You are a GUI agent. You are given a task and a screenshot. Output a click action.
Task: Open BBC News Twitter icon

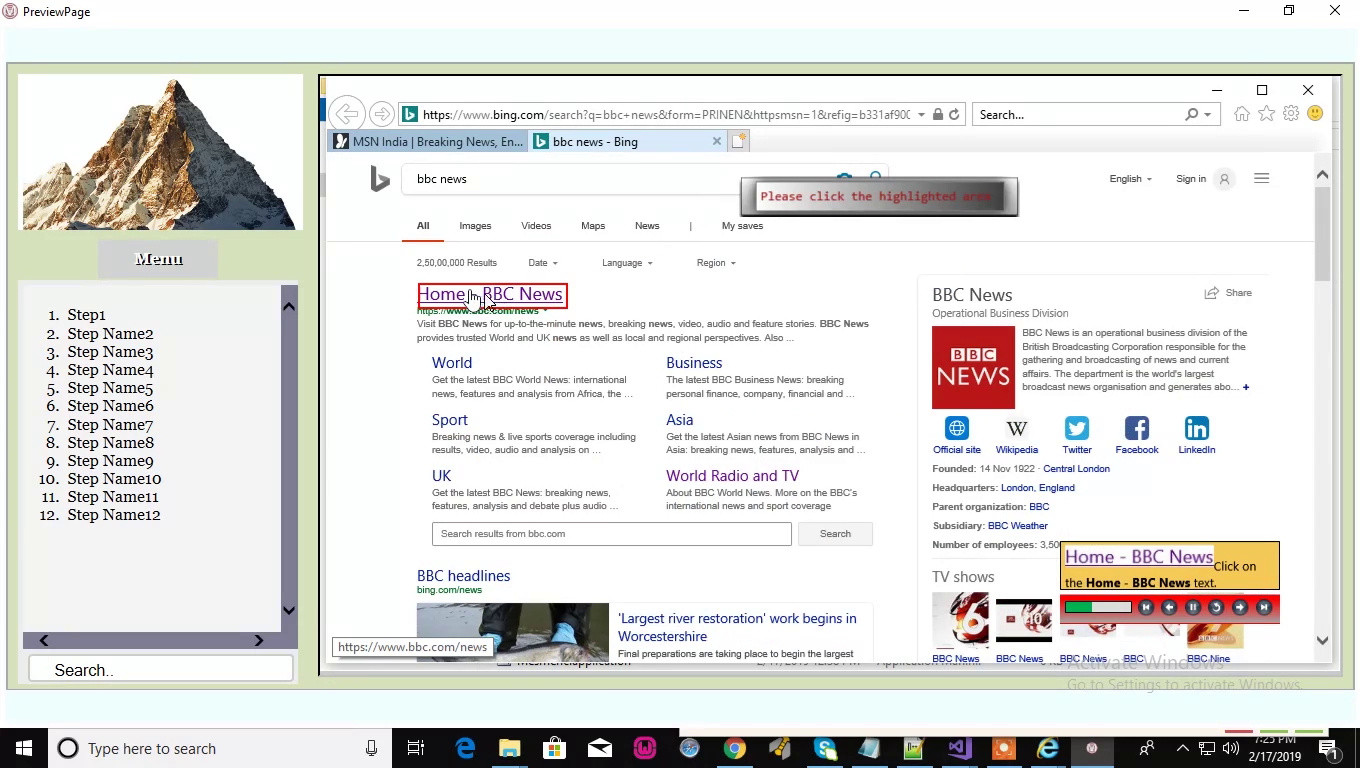(x=1077, y=429)
